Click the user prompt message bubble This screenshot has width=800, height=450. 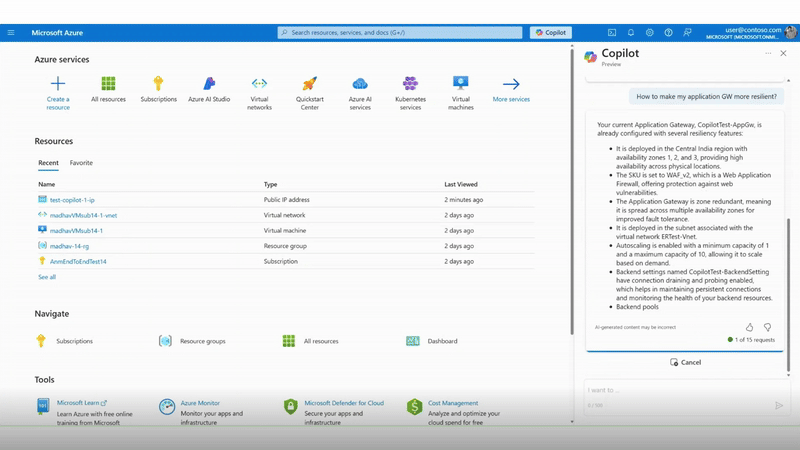coord(706,96)
